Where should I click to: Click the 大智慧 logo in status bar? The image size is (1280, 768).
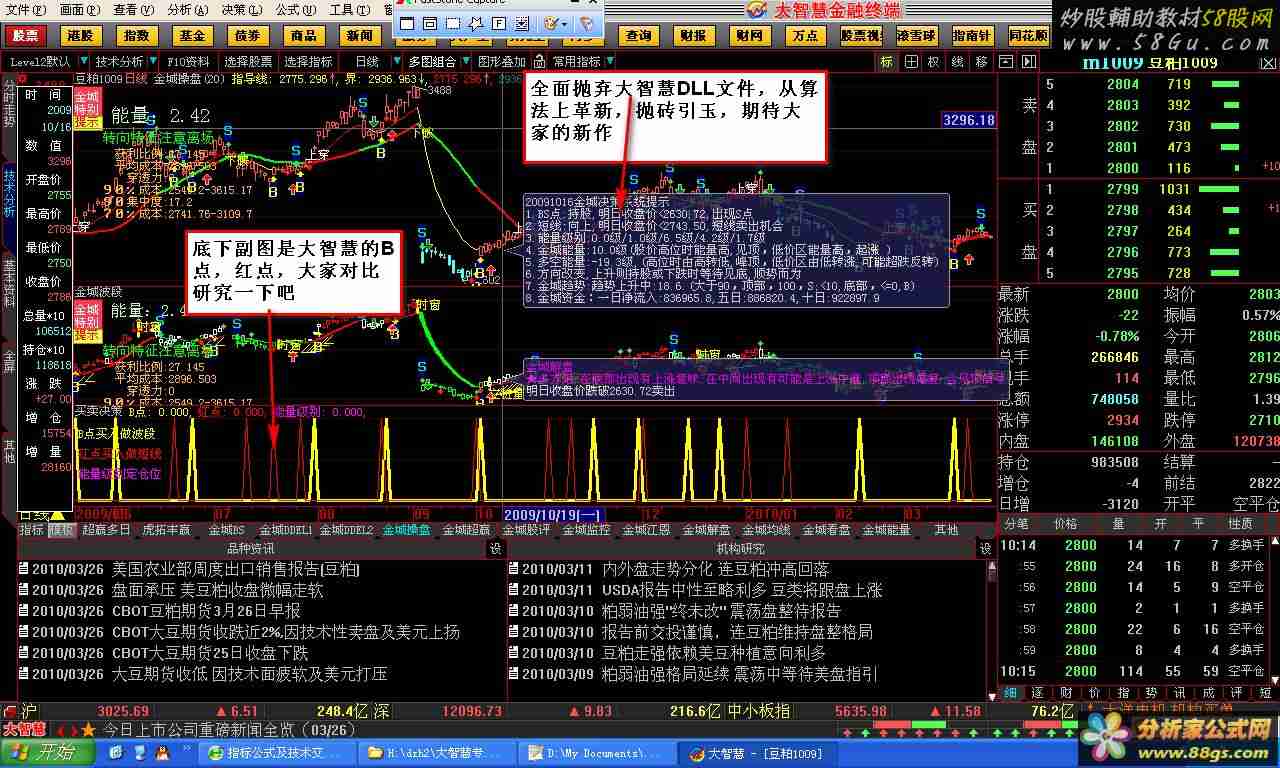pos(24,728)
